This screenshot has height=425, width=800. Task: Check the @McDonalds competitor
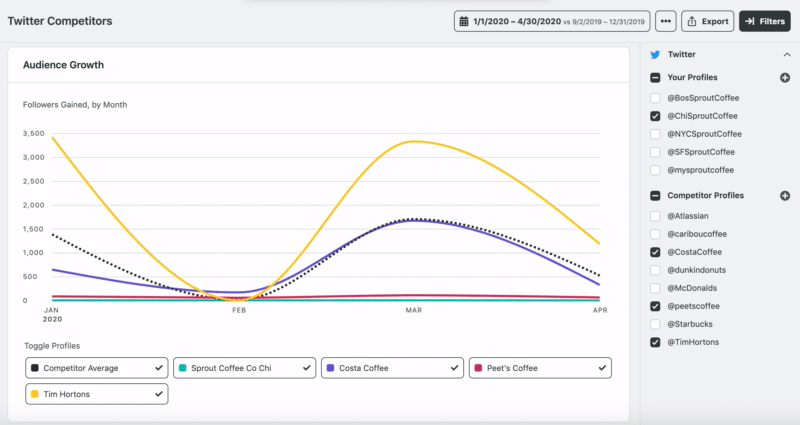(x=655, y=288)
